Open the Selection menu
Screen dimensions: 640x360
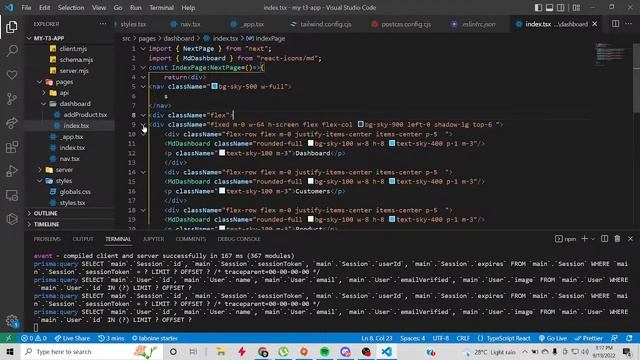[x=71, y=7]
